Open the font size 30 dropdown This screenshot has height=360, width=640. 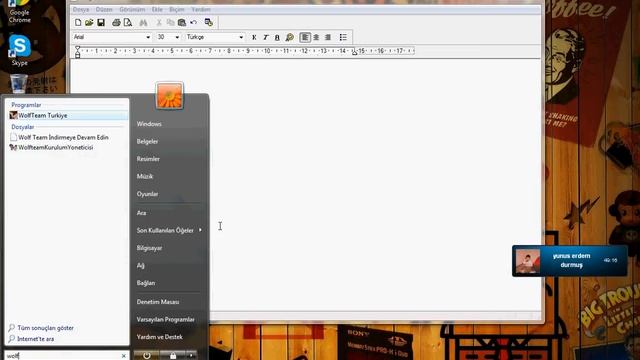tap(177, 37)
